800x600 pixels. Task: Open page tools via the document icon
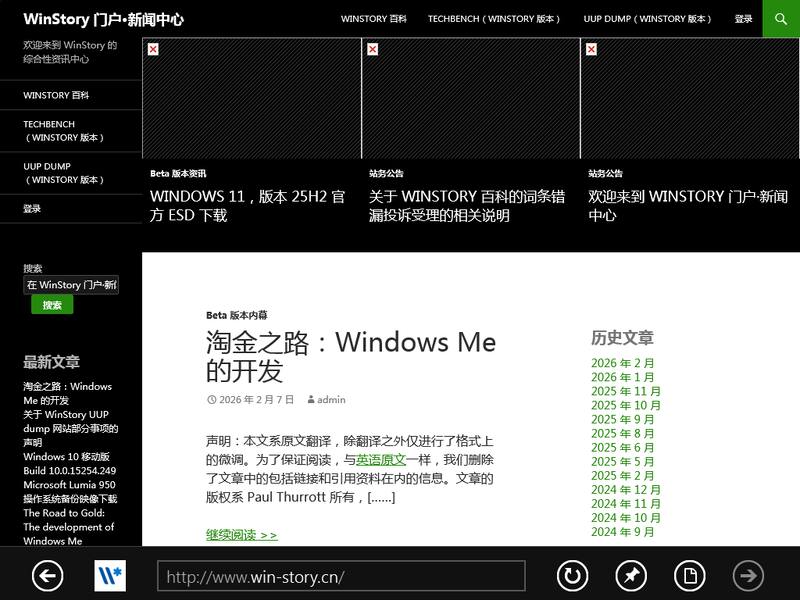point(689,576)
